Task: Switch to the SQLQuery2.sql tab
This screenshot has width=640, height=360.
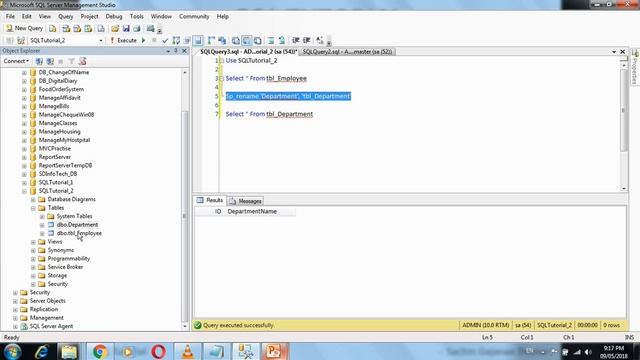Action: 347,52
